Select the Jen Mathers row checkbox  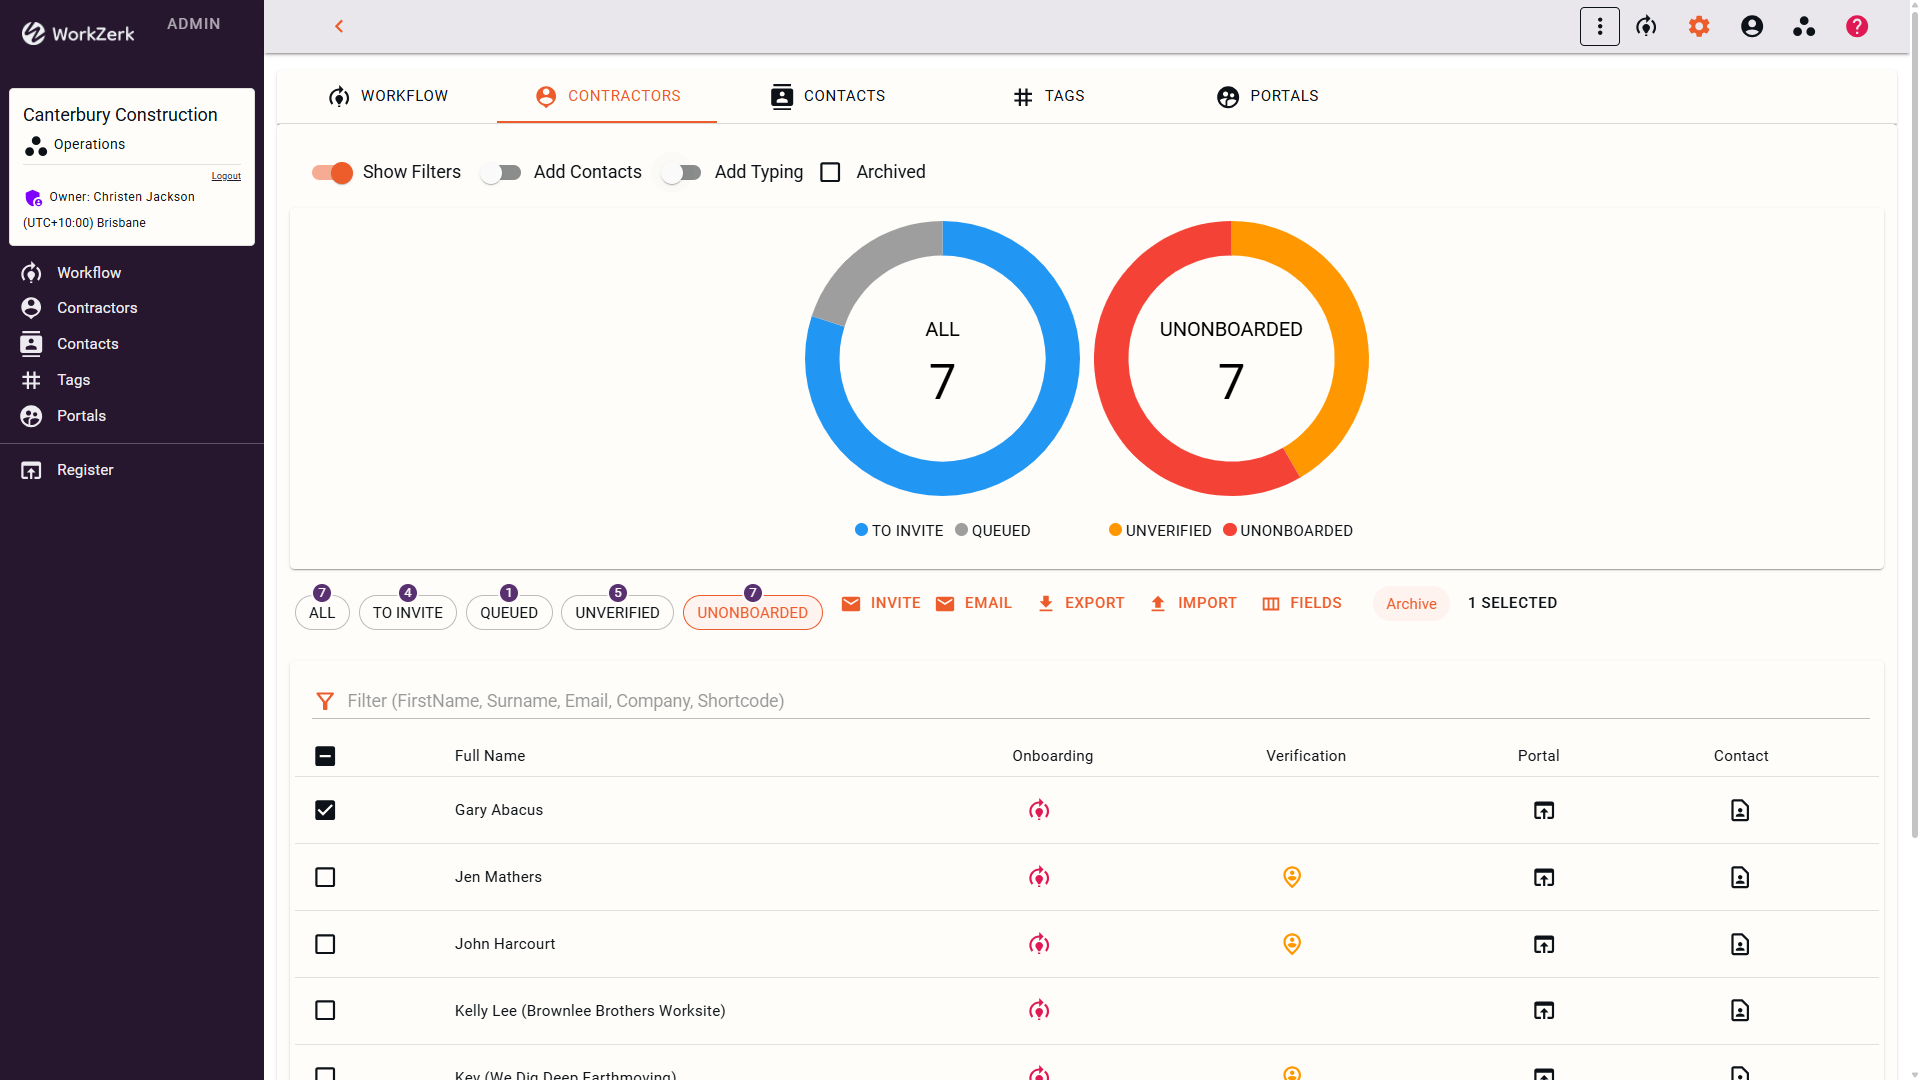coord(325,877)
